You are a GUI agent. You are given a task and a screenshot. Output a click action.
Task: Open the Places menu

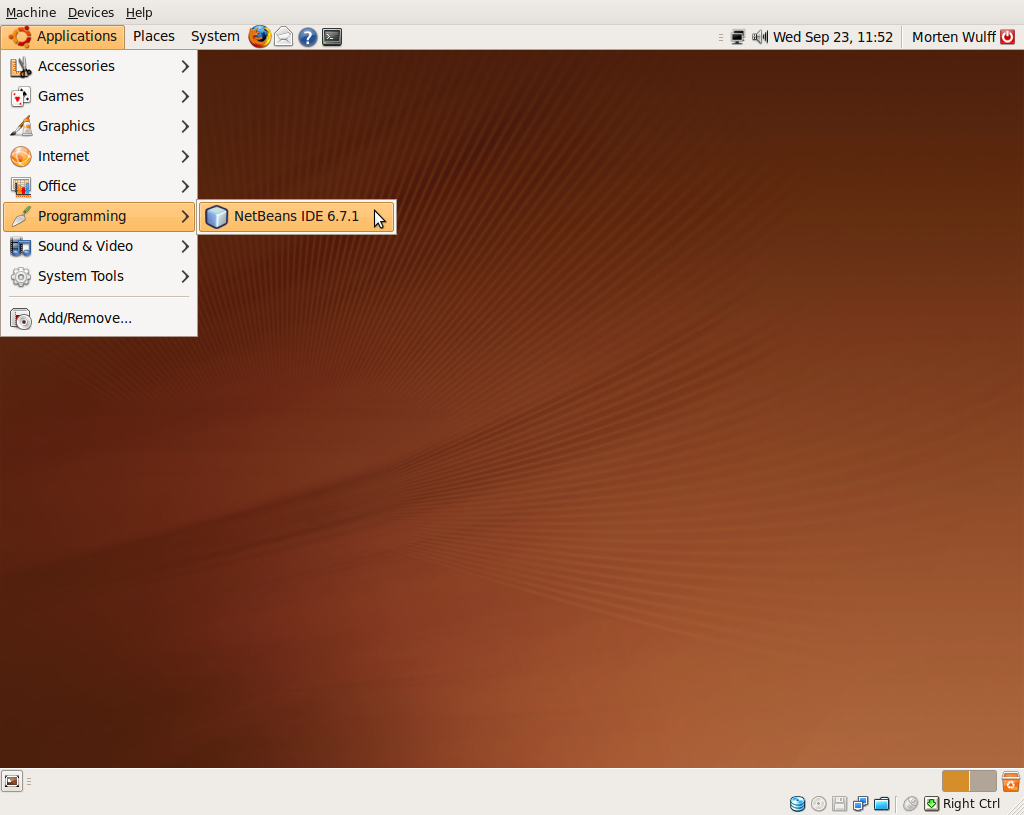point(153,37)
